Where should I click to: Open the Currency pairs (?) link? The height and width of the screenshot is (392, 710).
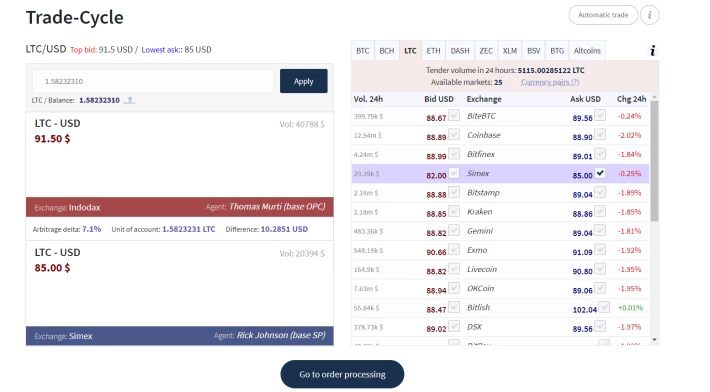click(x=550, y=82)
